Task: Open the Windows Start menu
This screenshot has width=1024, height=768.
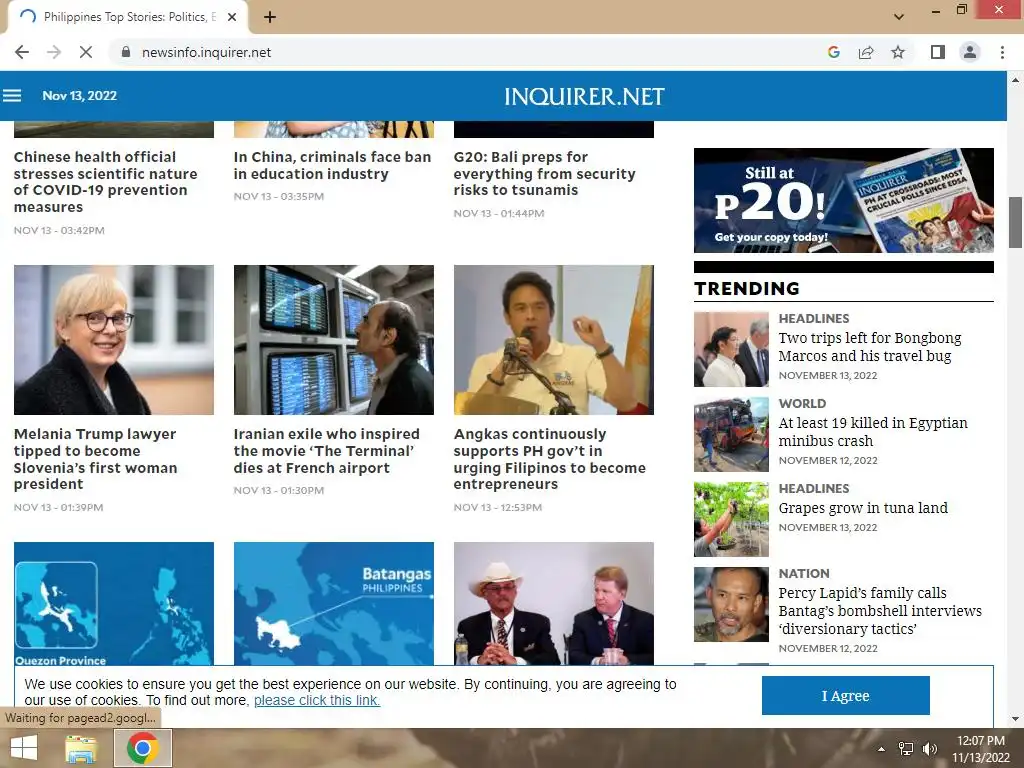Action: [x=24, y=748]
